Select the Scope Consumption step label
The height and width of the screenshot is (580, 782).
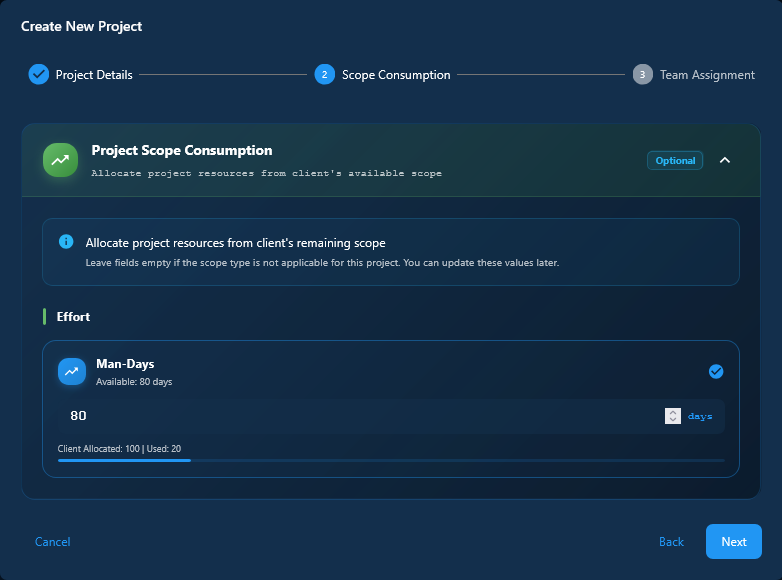396,75
